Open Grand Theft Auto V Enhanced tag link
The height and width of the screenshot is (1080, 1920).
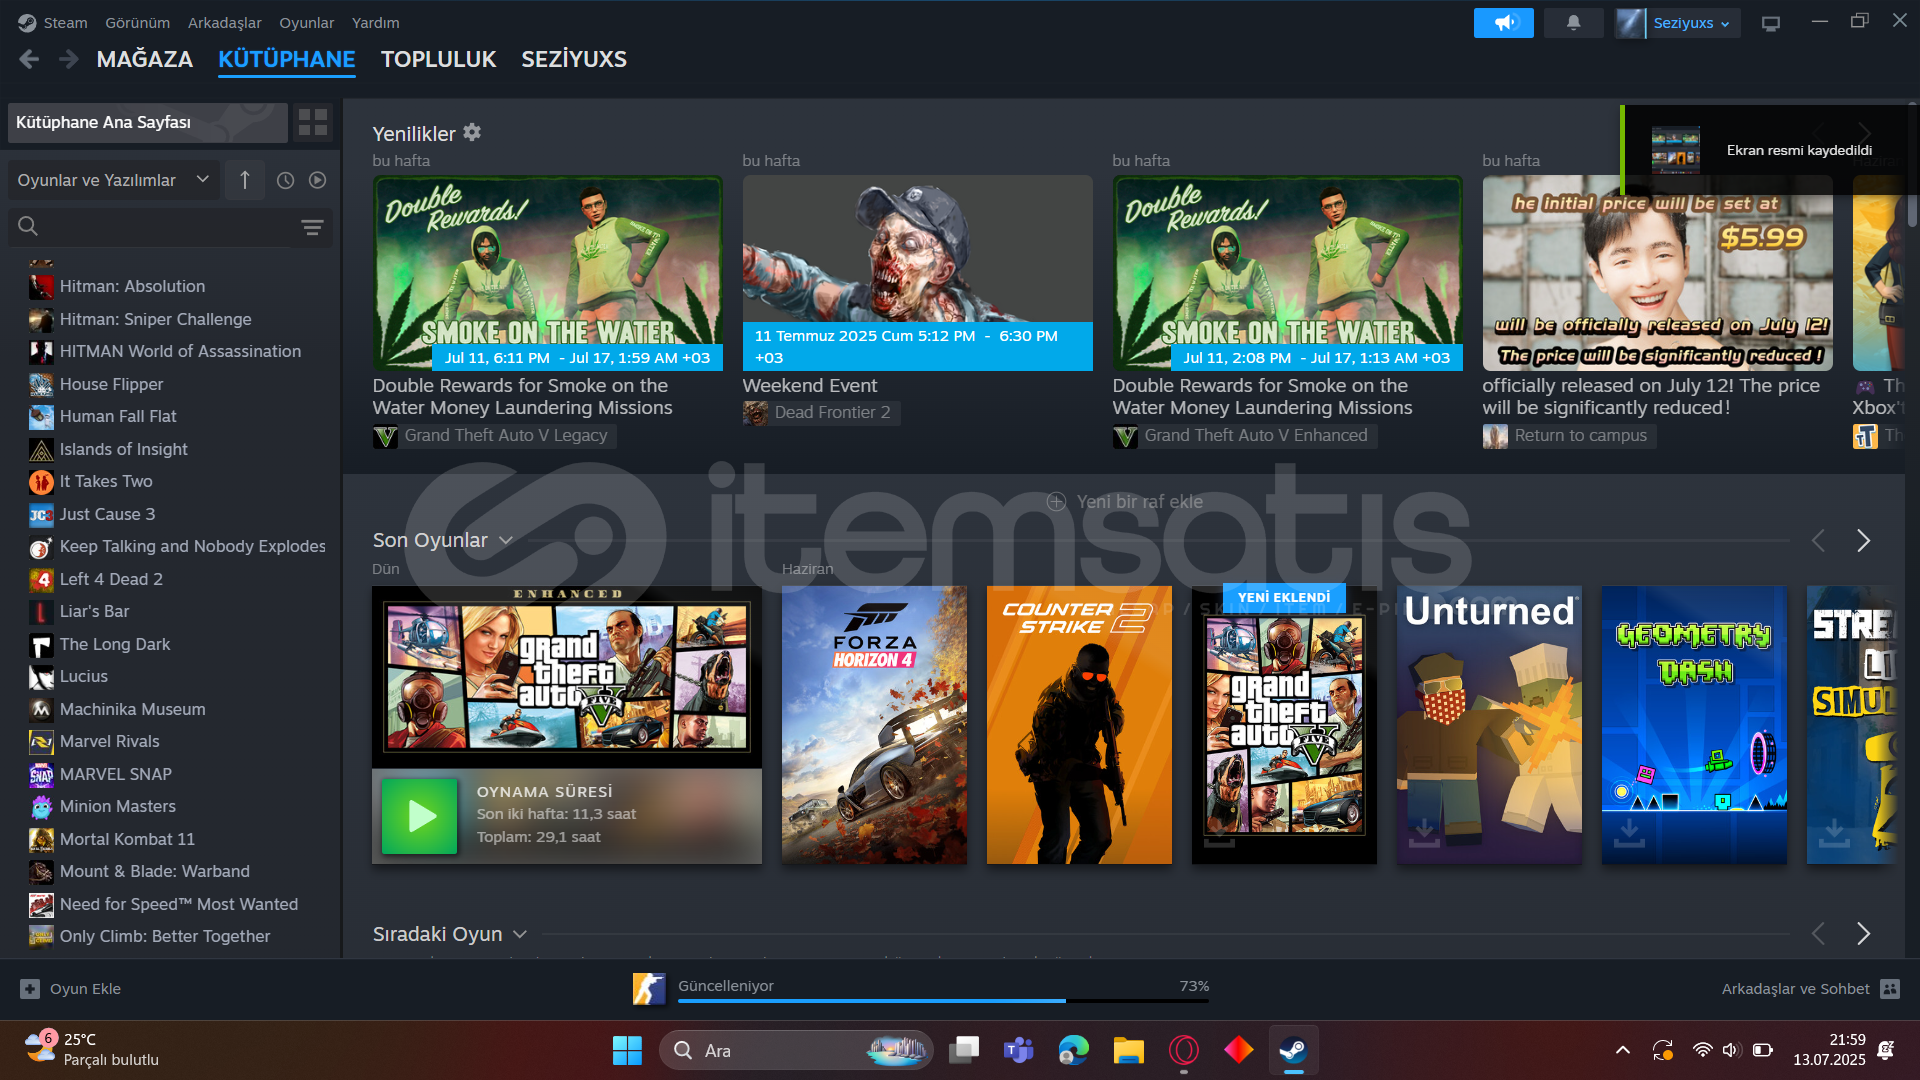click(1244, 436)
